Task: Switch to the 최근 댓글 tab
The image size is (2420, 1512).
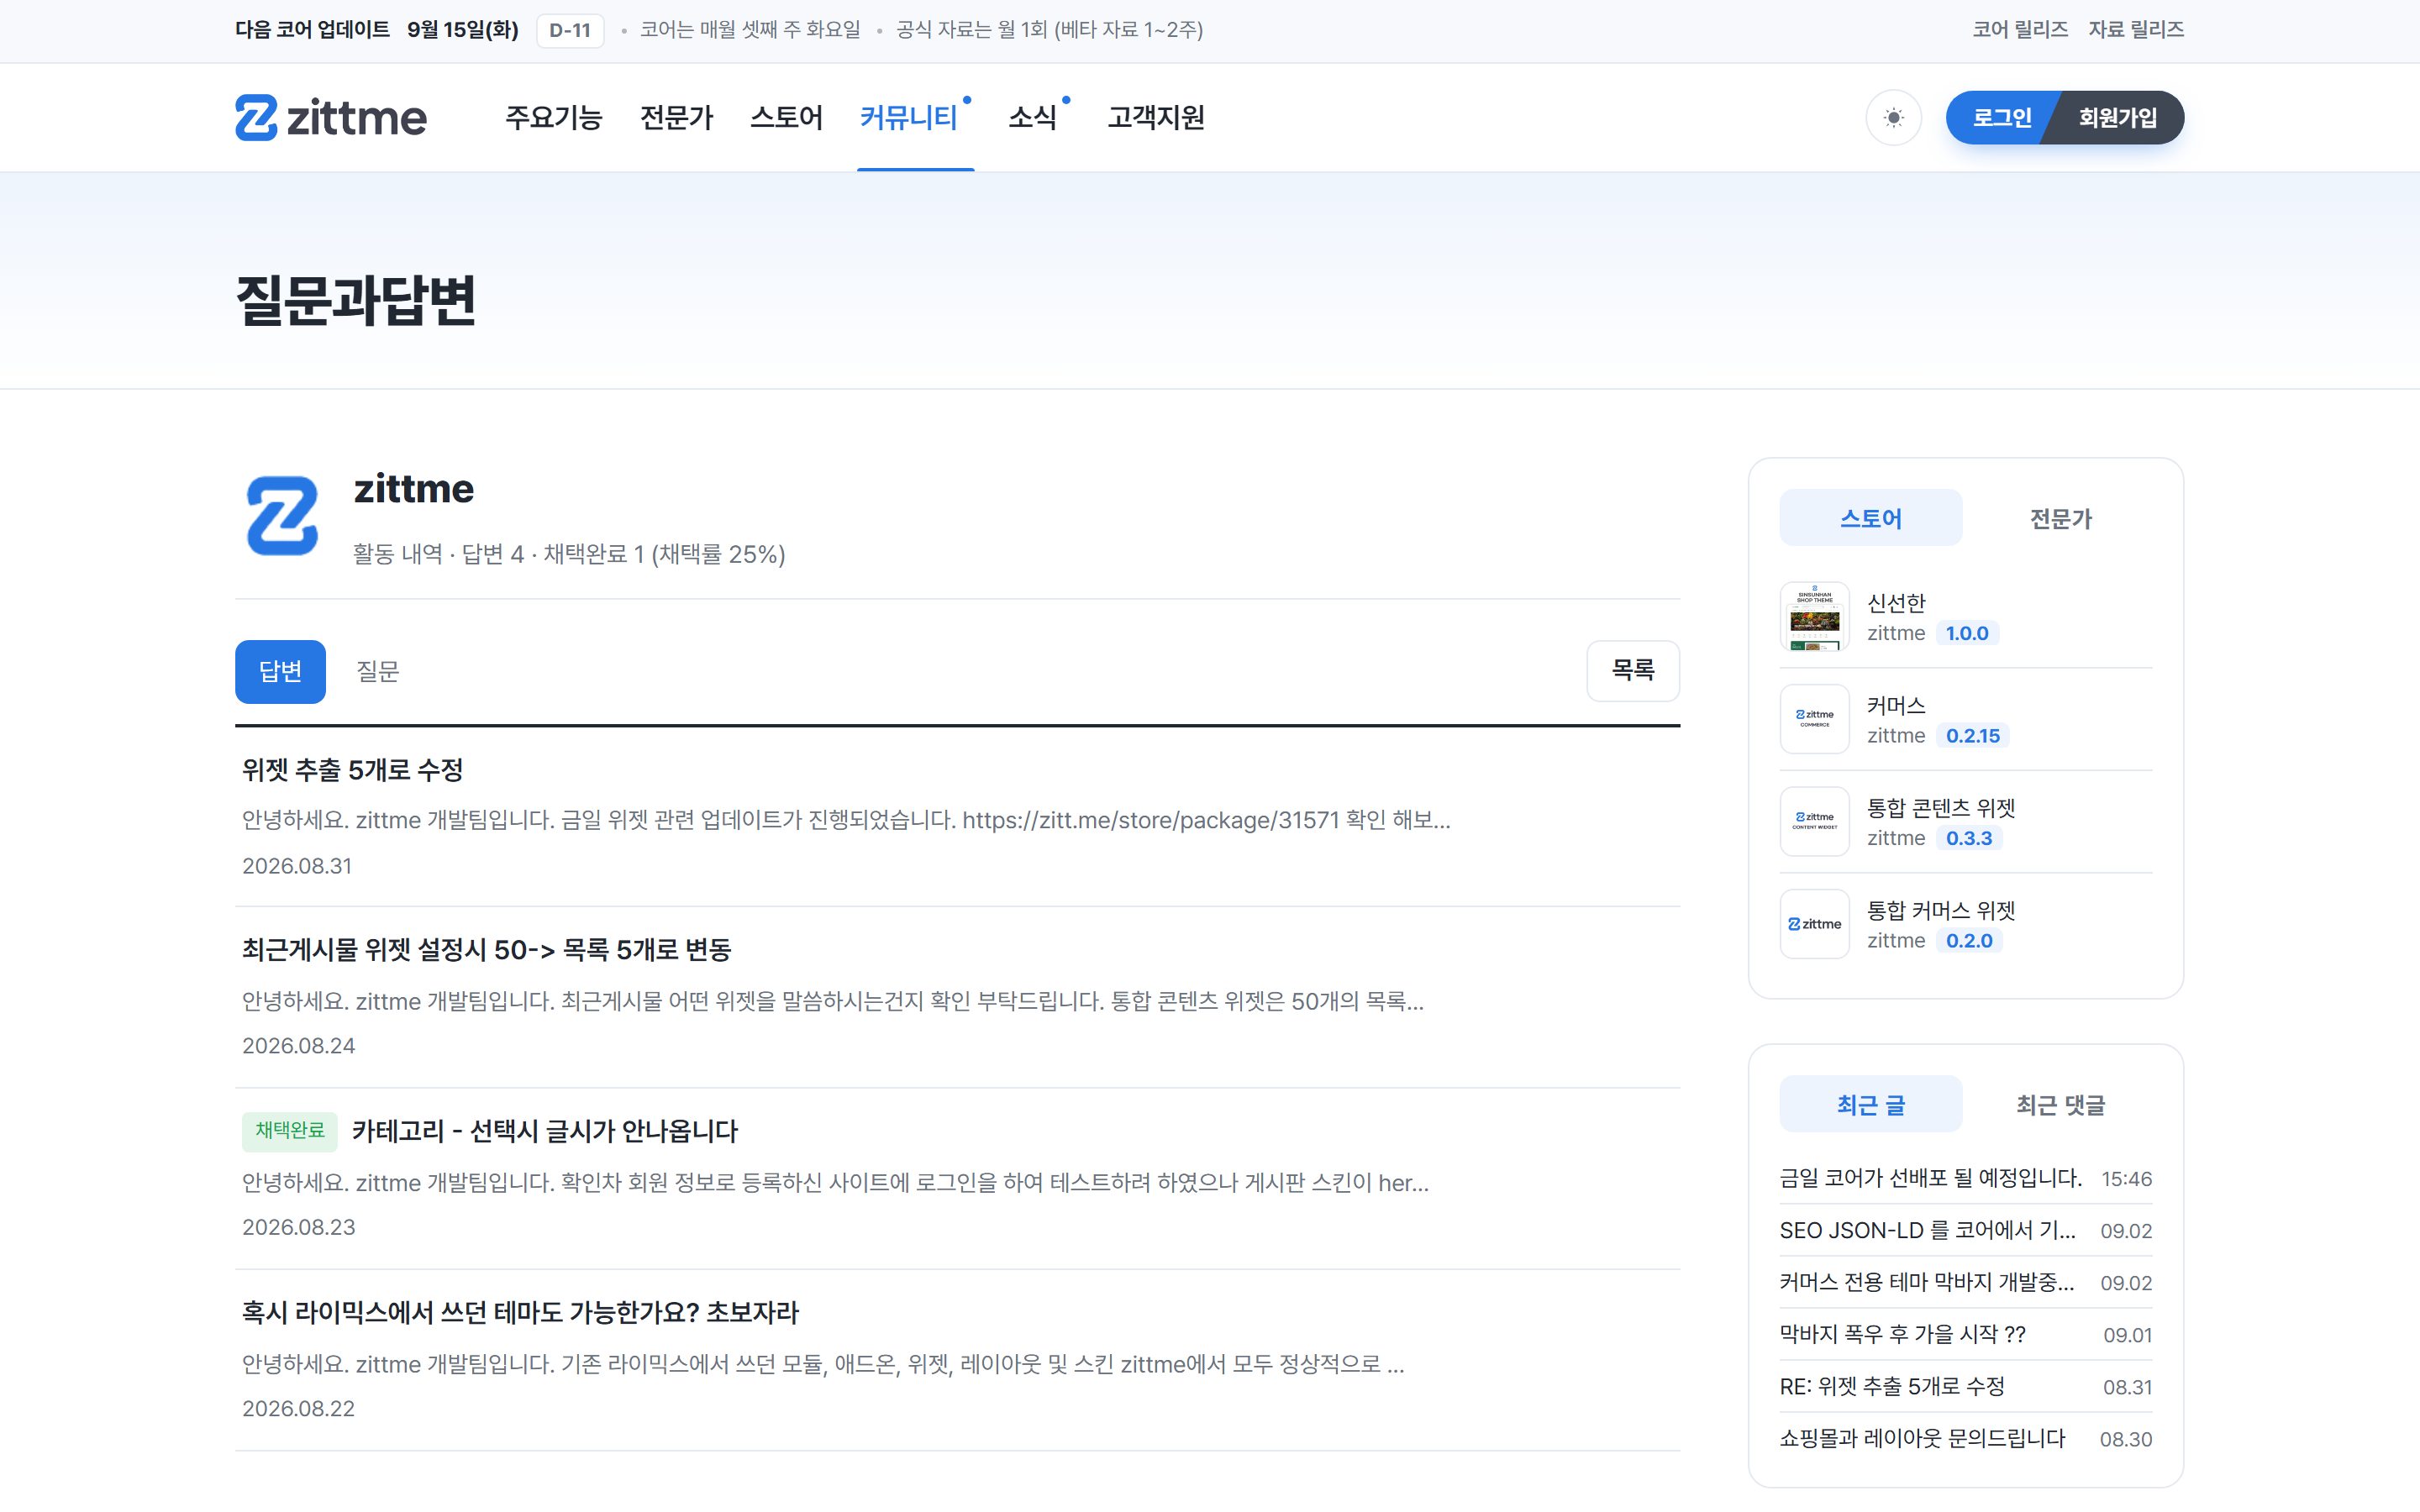Action: (2060, 1105)
